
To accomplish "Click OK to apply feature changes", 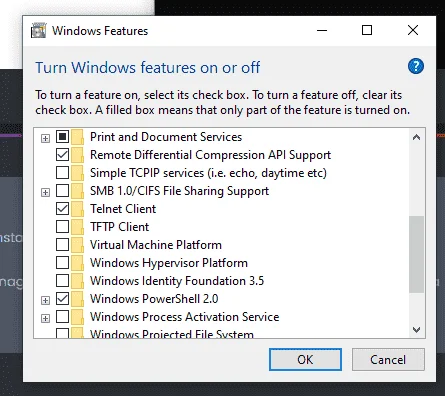I will click(305, 360).
